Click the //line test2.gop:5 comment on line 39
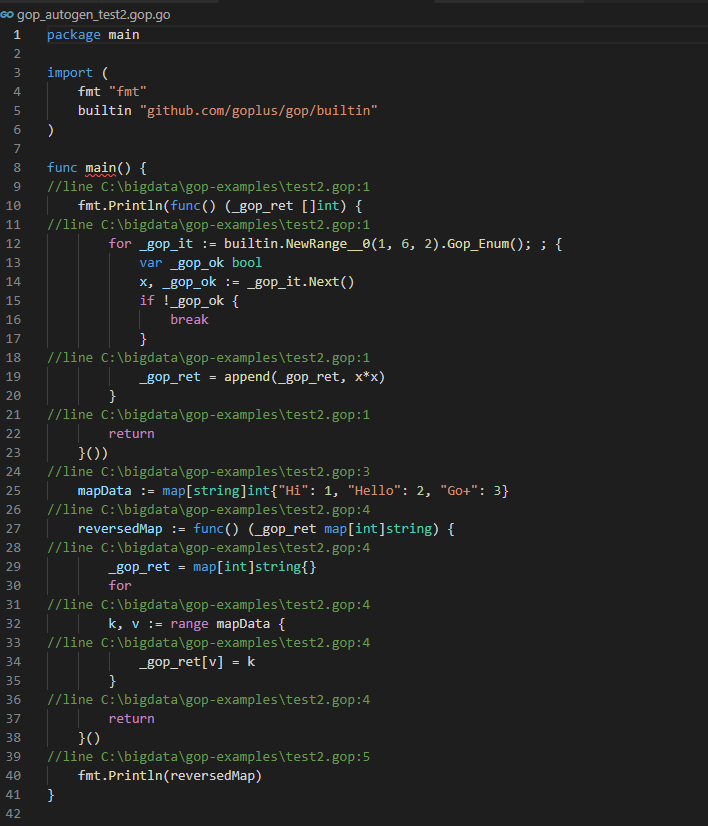This screenshot has width=708, height=826. pos(209,757)
